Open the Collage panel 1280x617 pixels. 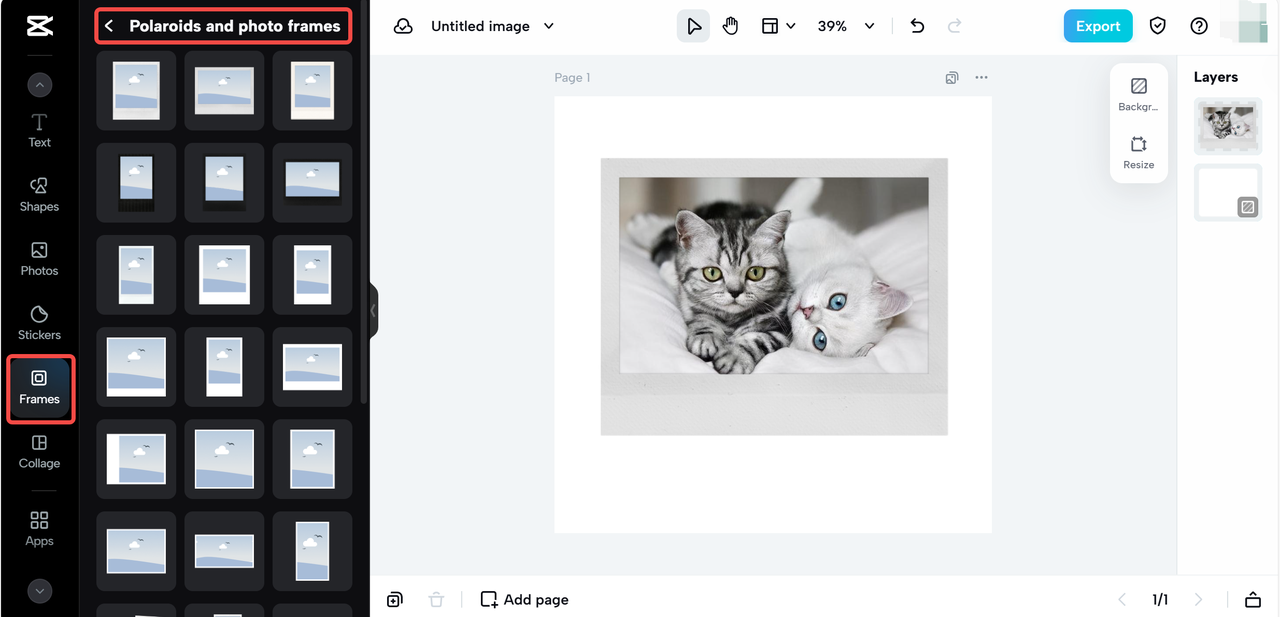pos(39,452)
